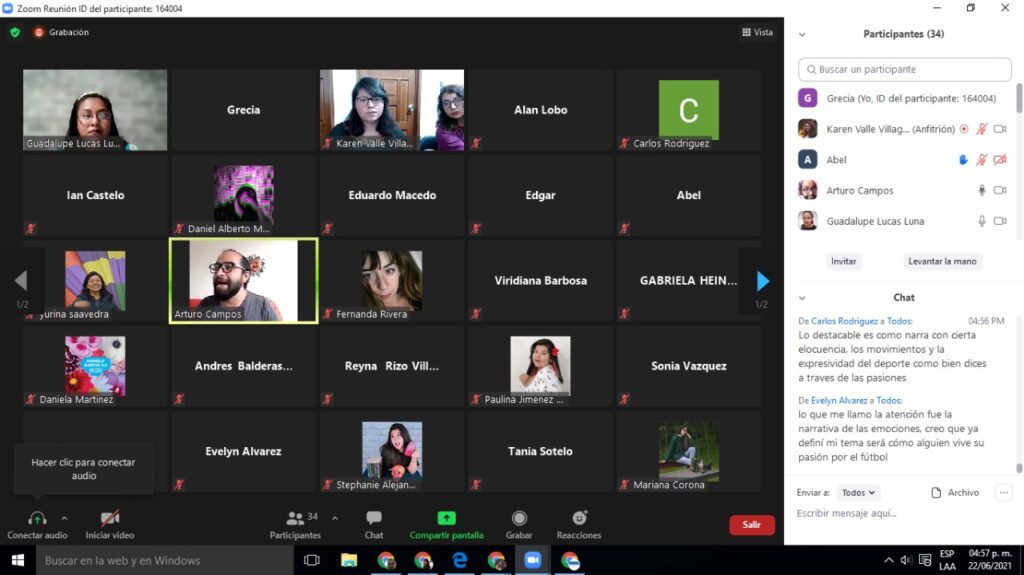Viewport: 1024px width, 575px height.
Task: Select Mariana Corona tile
Action: [689, 451]
